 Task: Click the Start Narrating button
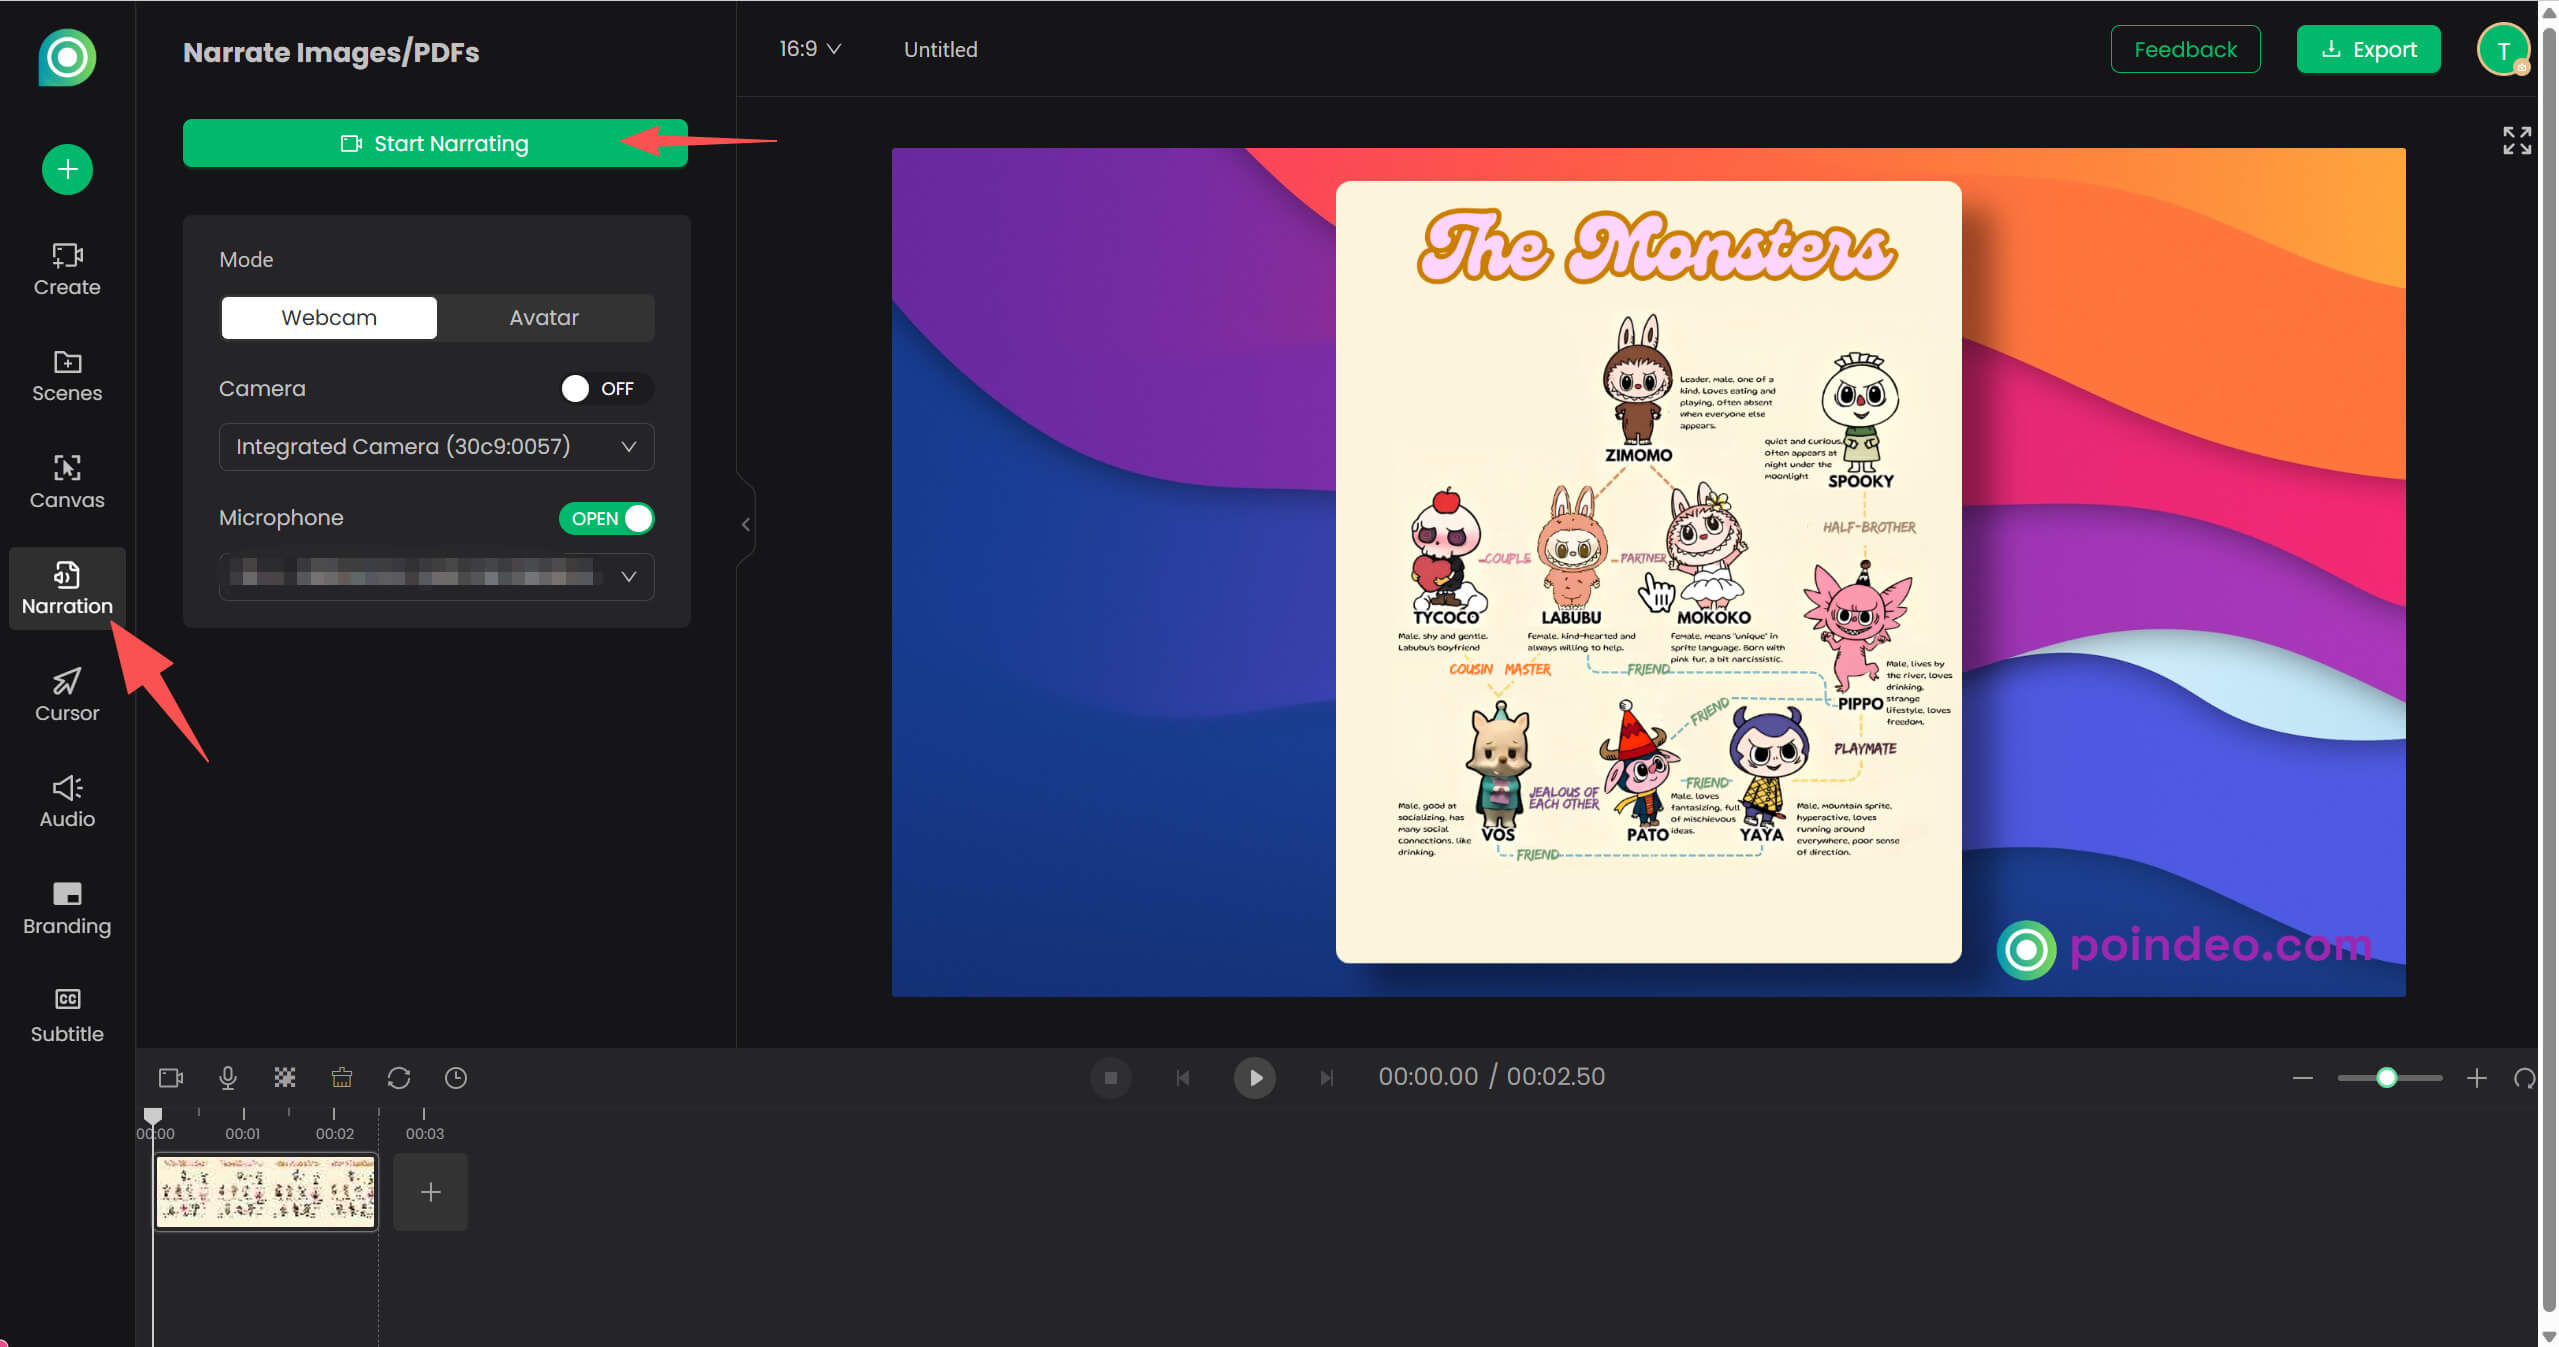coord(435,143)
